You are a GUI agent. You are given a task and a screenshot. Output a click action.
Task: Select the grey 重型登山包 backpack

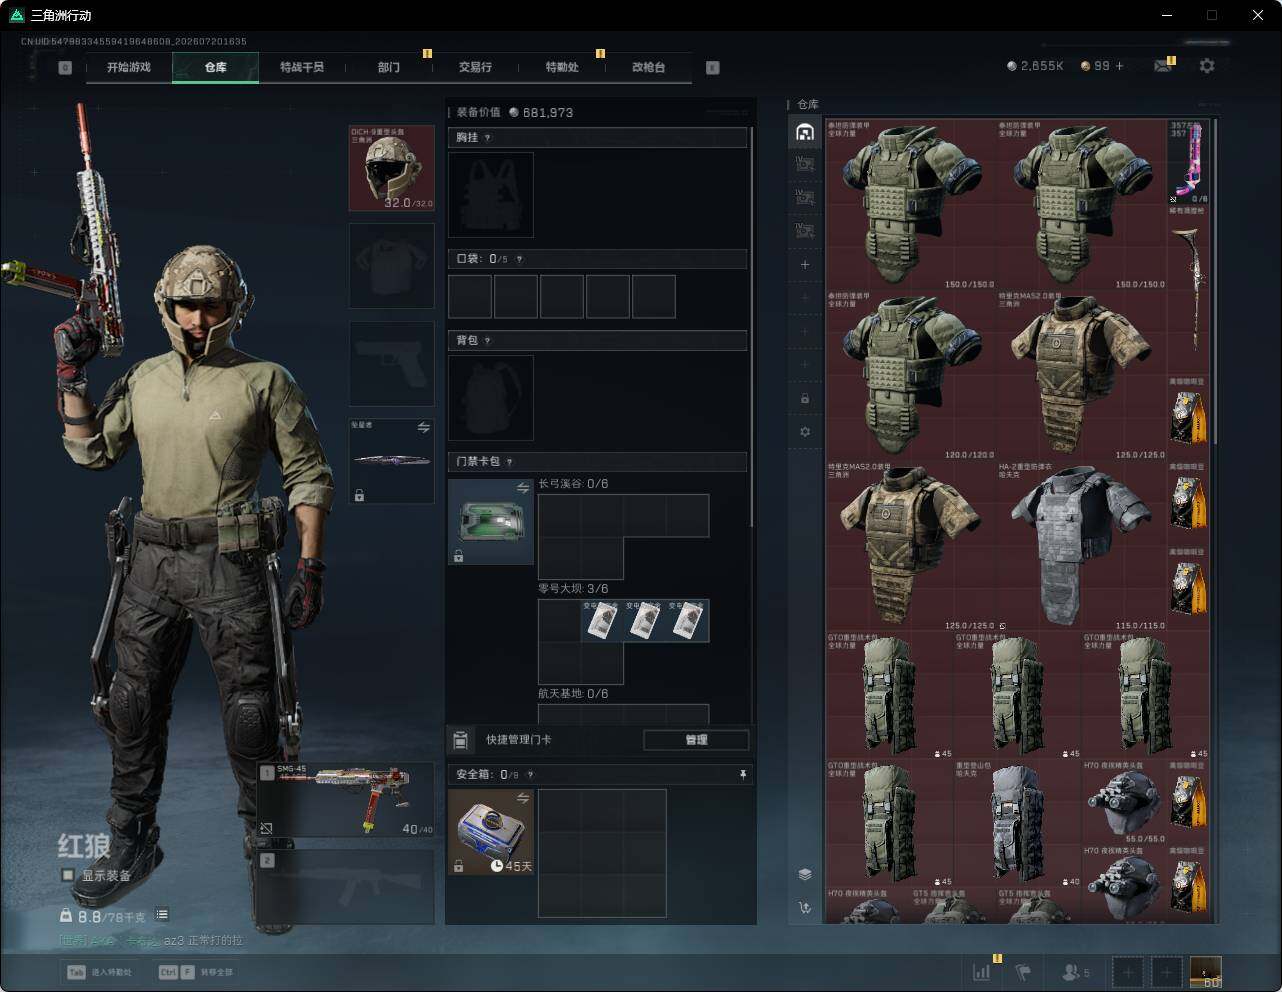(x=1018, y=824)
